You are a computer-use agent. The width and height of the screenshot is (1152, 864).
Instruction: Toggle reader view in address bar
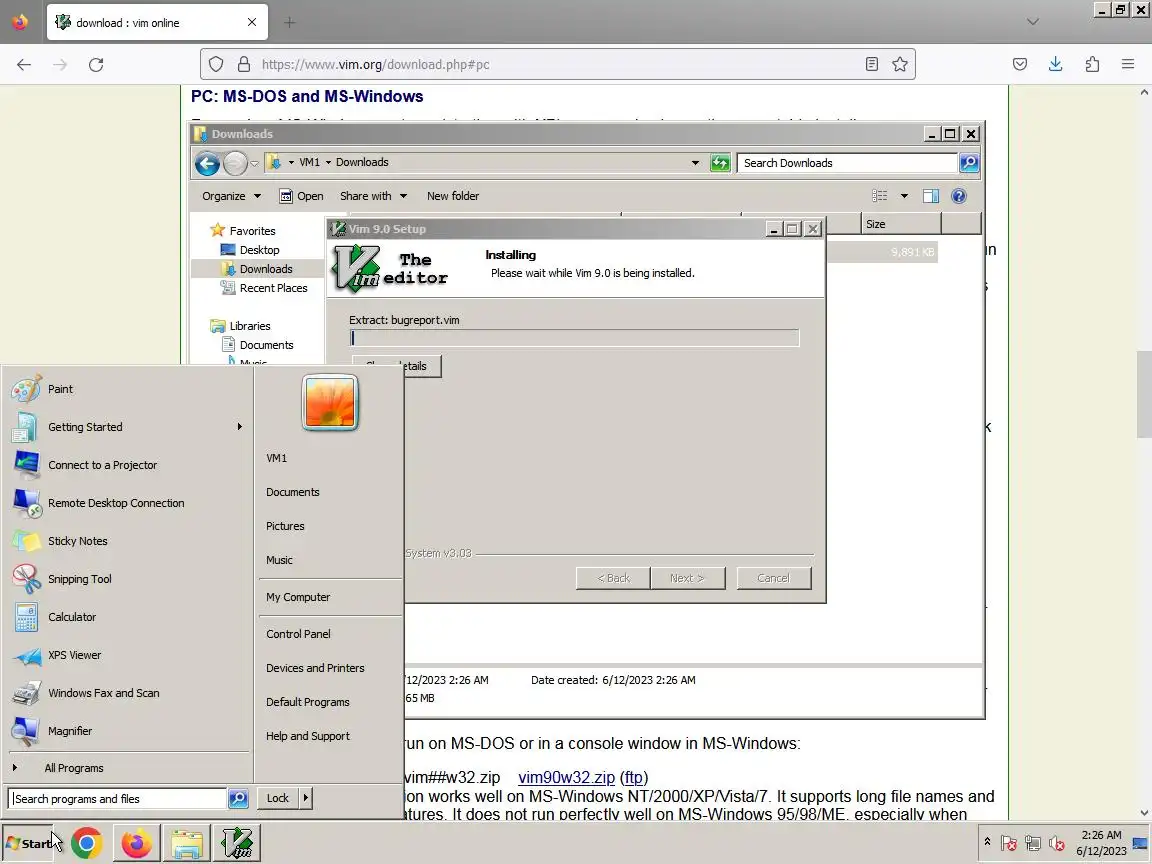(872, 65)
